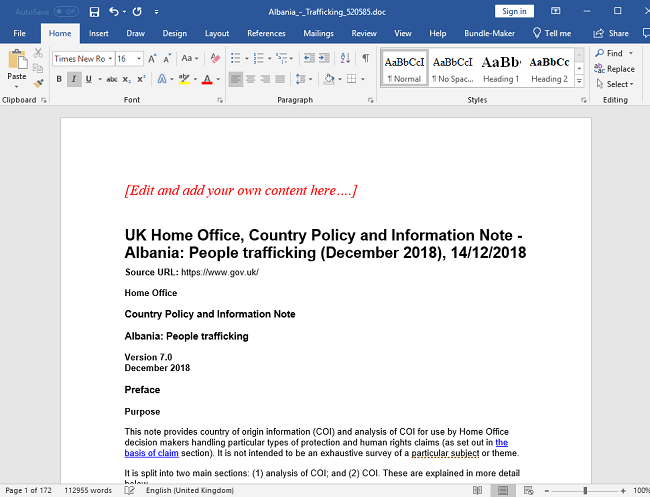Apply strikethrough to text
Screen dimensions: 650x497
coord(112,79)
